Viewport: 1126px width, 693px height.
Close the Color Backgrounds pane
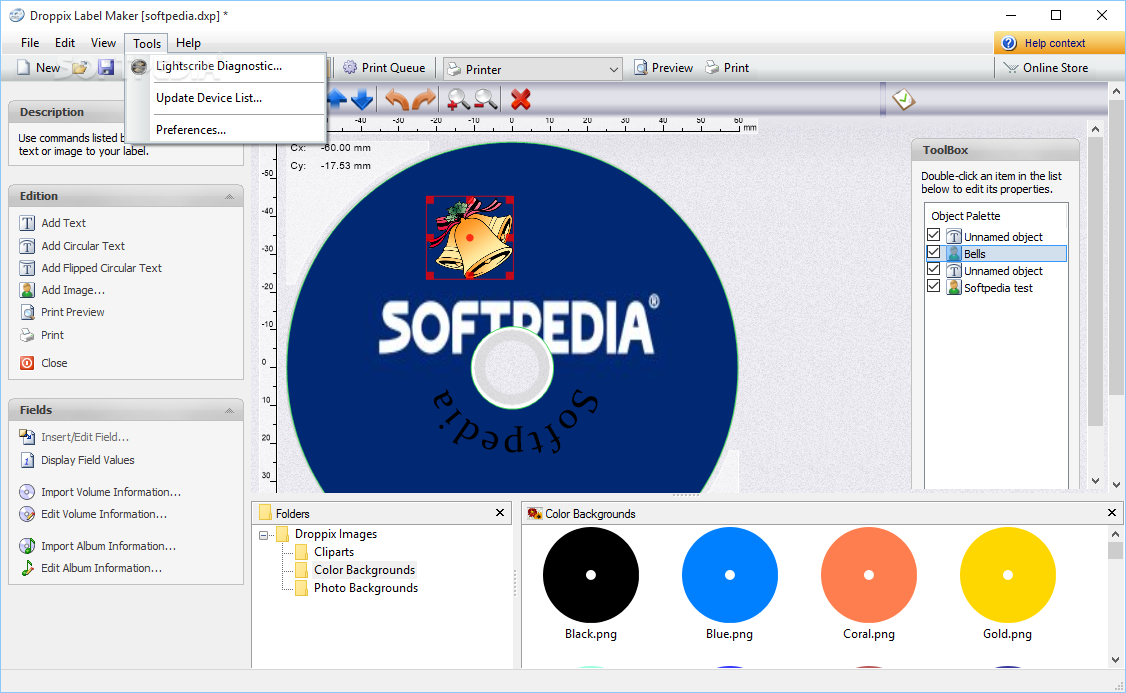tap(1112, 513)
